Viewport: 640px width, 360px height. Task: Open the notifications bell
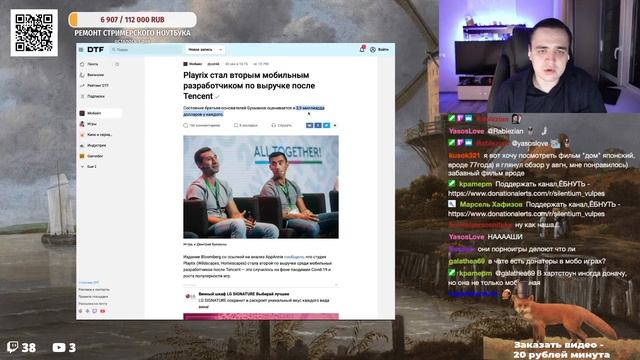pyautogui.click(x=362, y=49)
